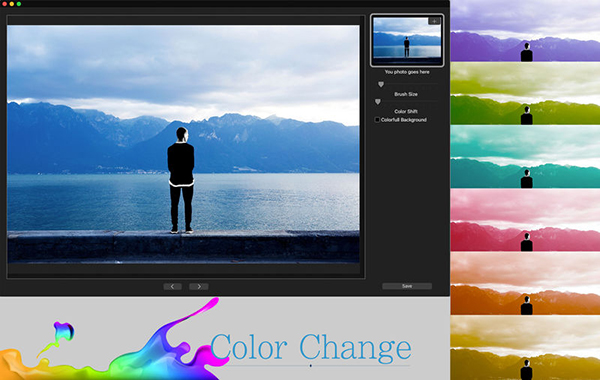Select the purple color variant preview
Screen dimensions: 600x380
pos(525,31)
